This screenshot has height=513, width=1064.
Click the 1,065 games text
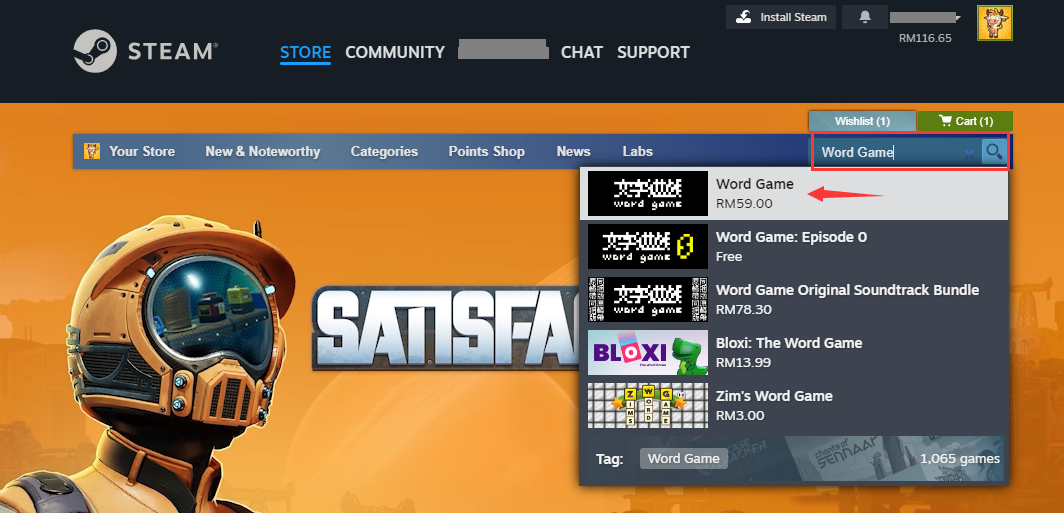(960, 459)
